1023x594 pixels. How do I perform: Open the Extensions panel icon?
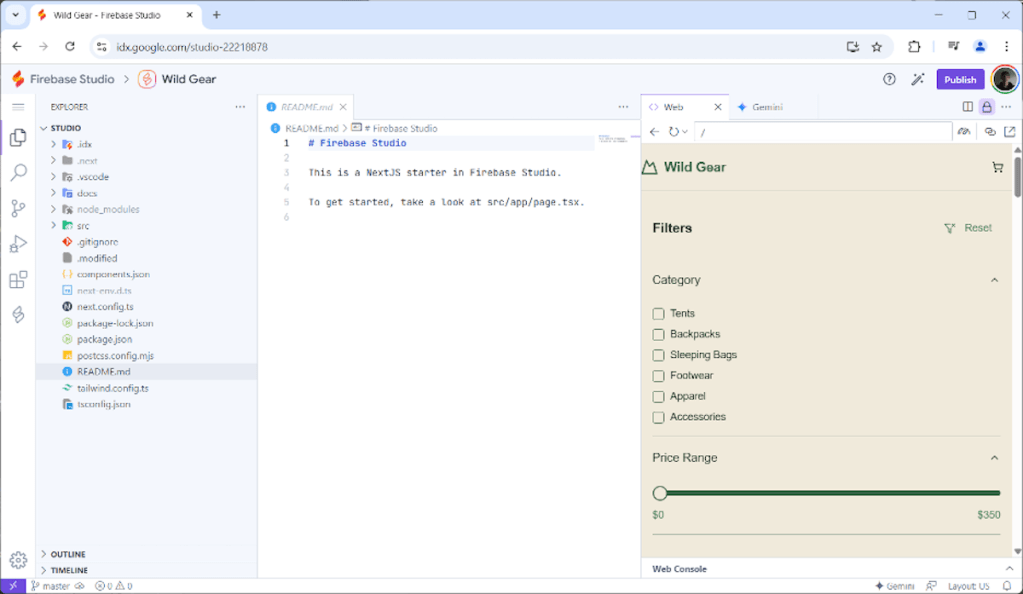point(17,280)
